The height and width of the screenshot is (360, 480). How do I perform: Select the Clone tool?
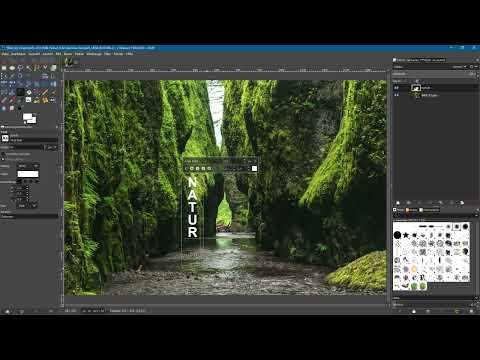tap(37, 100)
